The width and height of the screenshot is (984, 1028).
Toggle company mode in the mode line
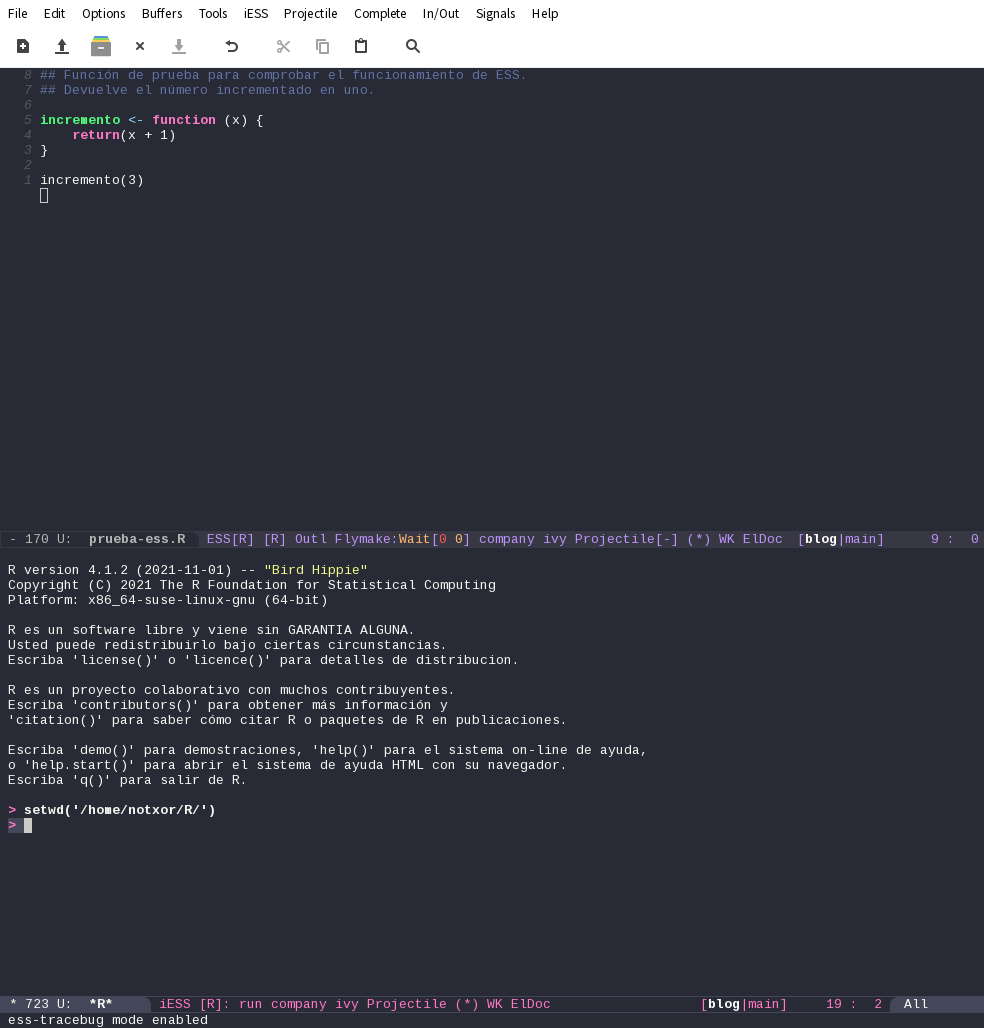[x=506, y=539]
